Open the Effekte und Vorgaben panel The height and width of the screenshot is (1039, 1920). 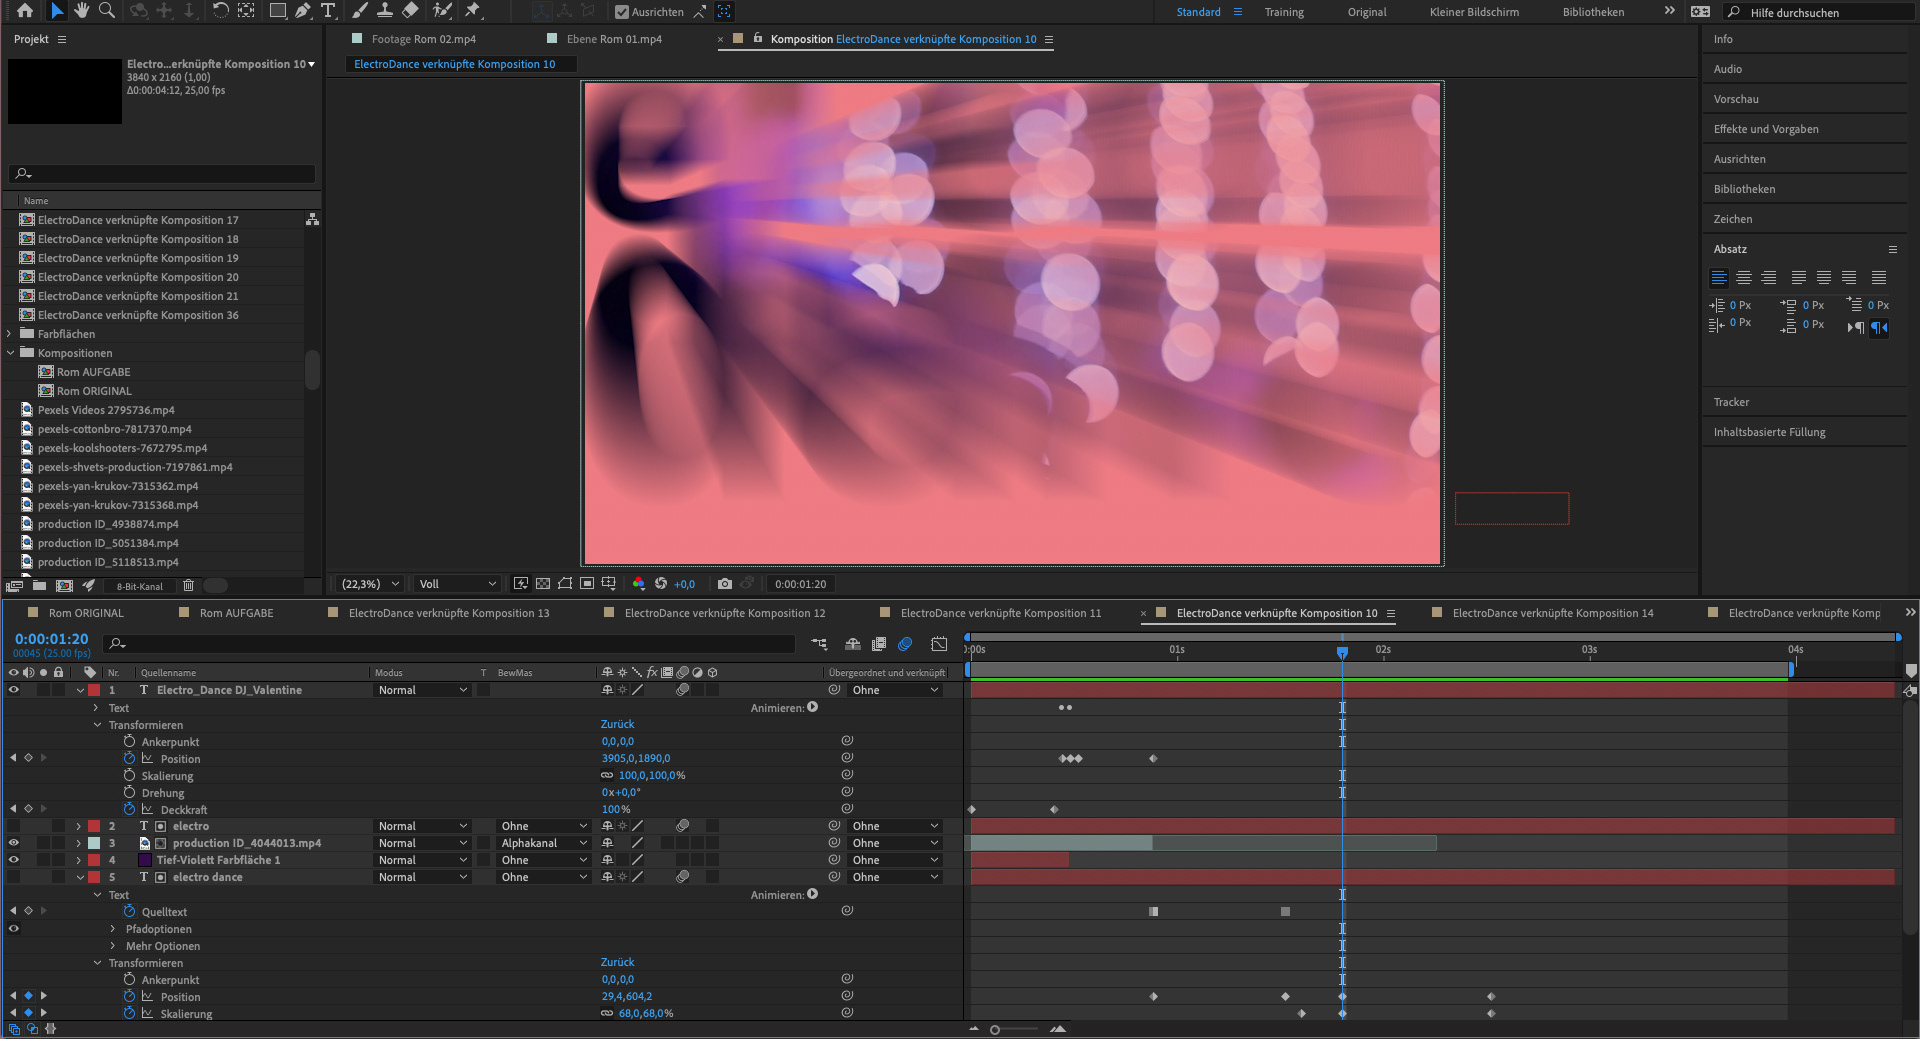tap(1766, 129)
